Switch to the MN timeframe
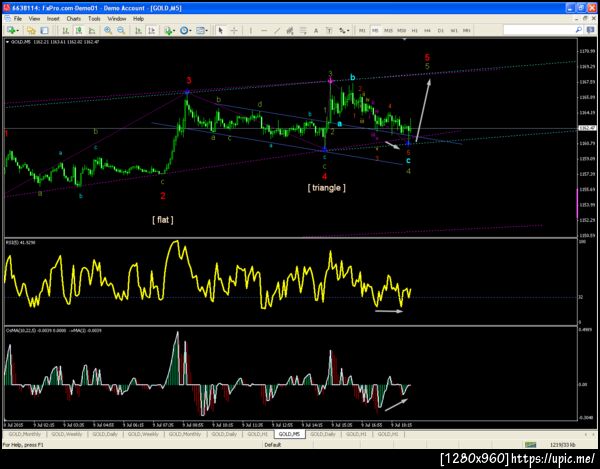 [x=466, y=31]
